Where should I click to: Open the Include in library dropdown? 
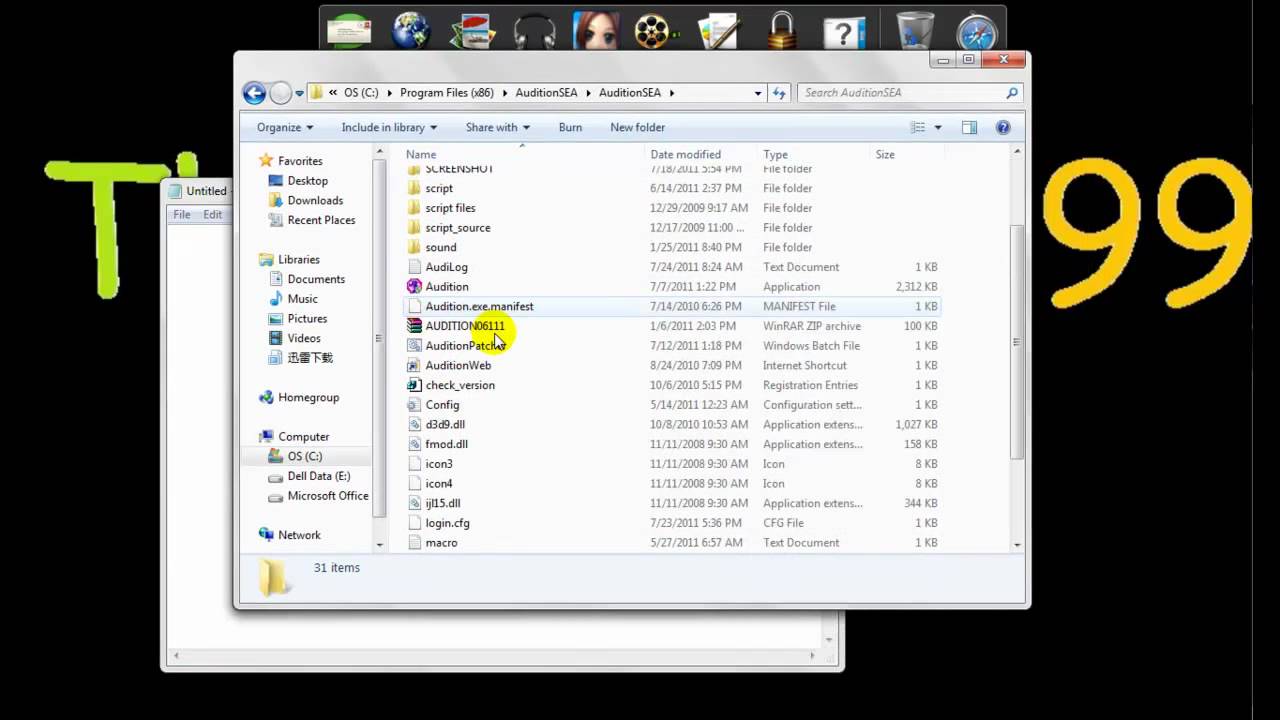pyautogui.click(x=389, y=127)
